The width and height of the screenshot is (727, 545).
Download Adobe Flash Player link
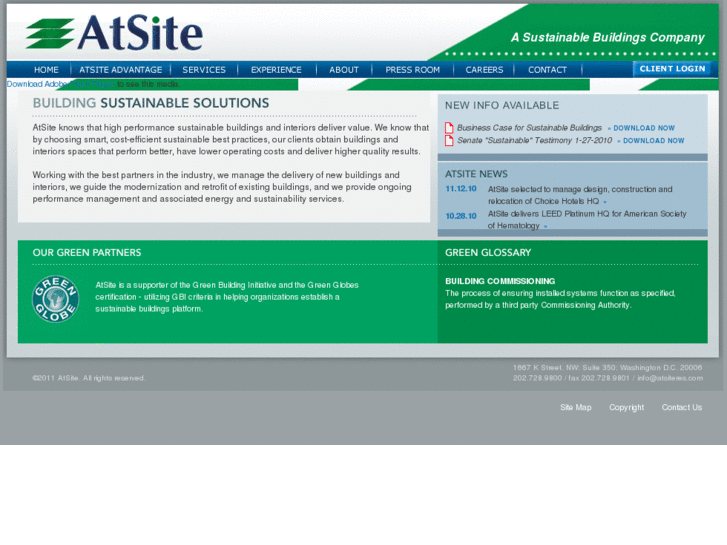61,84
